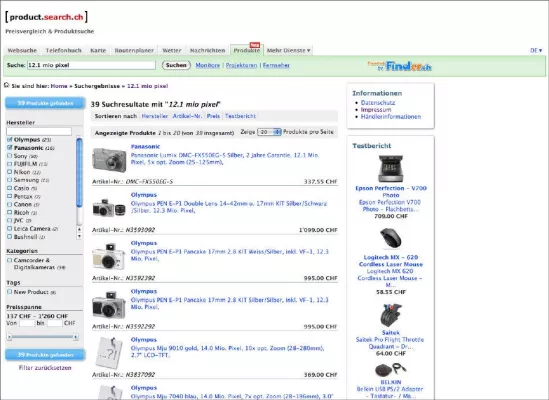Open the Impressum link

pos(376,110)
